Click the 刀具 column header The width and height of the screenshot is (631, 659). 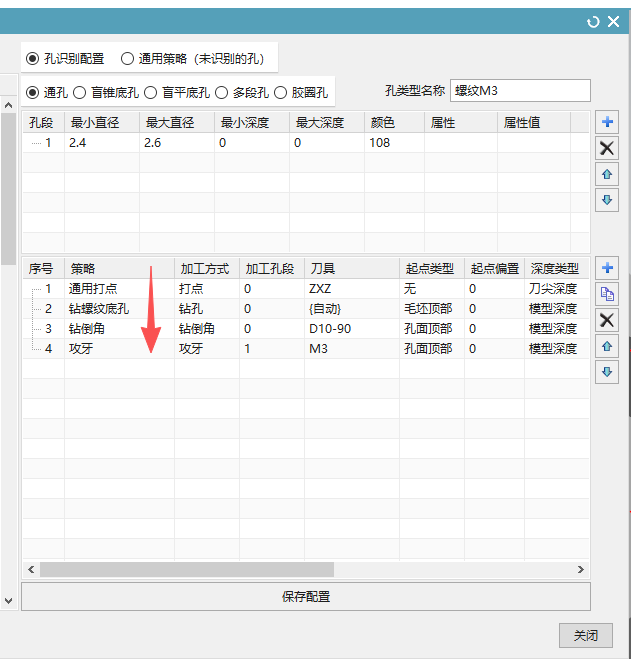click(352, 269)
